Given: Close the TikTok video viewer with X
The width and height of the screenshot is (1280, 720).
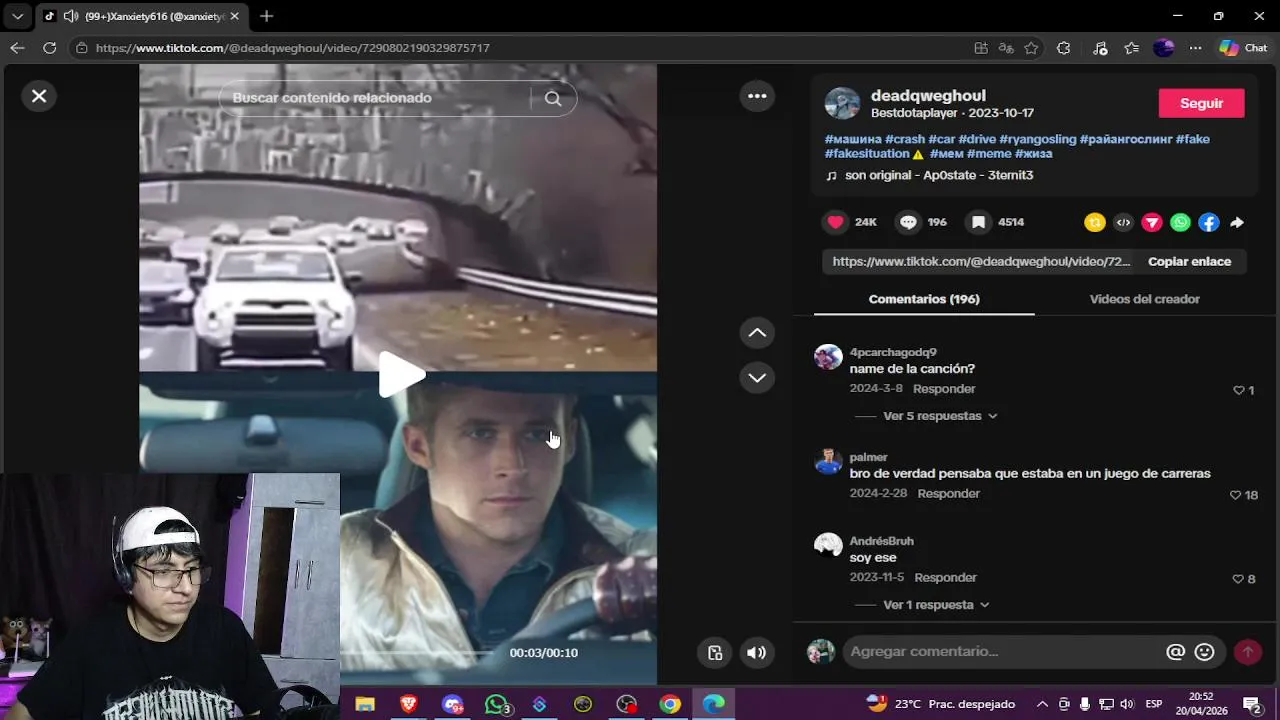Looking at the screenshot, I should (x=39, y=96).
